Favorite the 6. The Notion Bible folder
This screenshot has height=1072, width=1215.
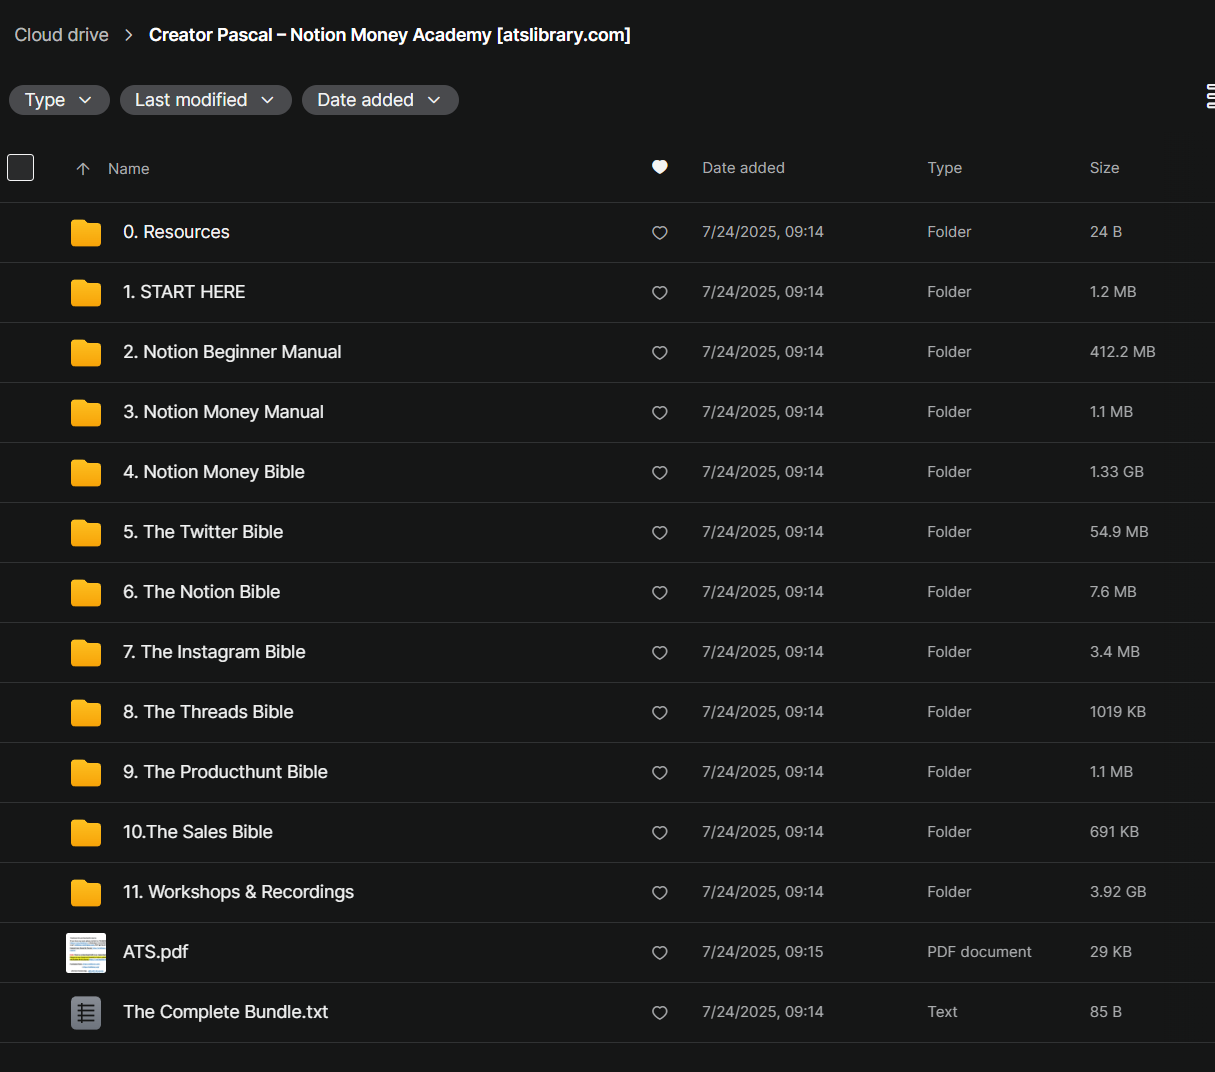point(660,593)
